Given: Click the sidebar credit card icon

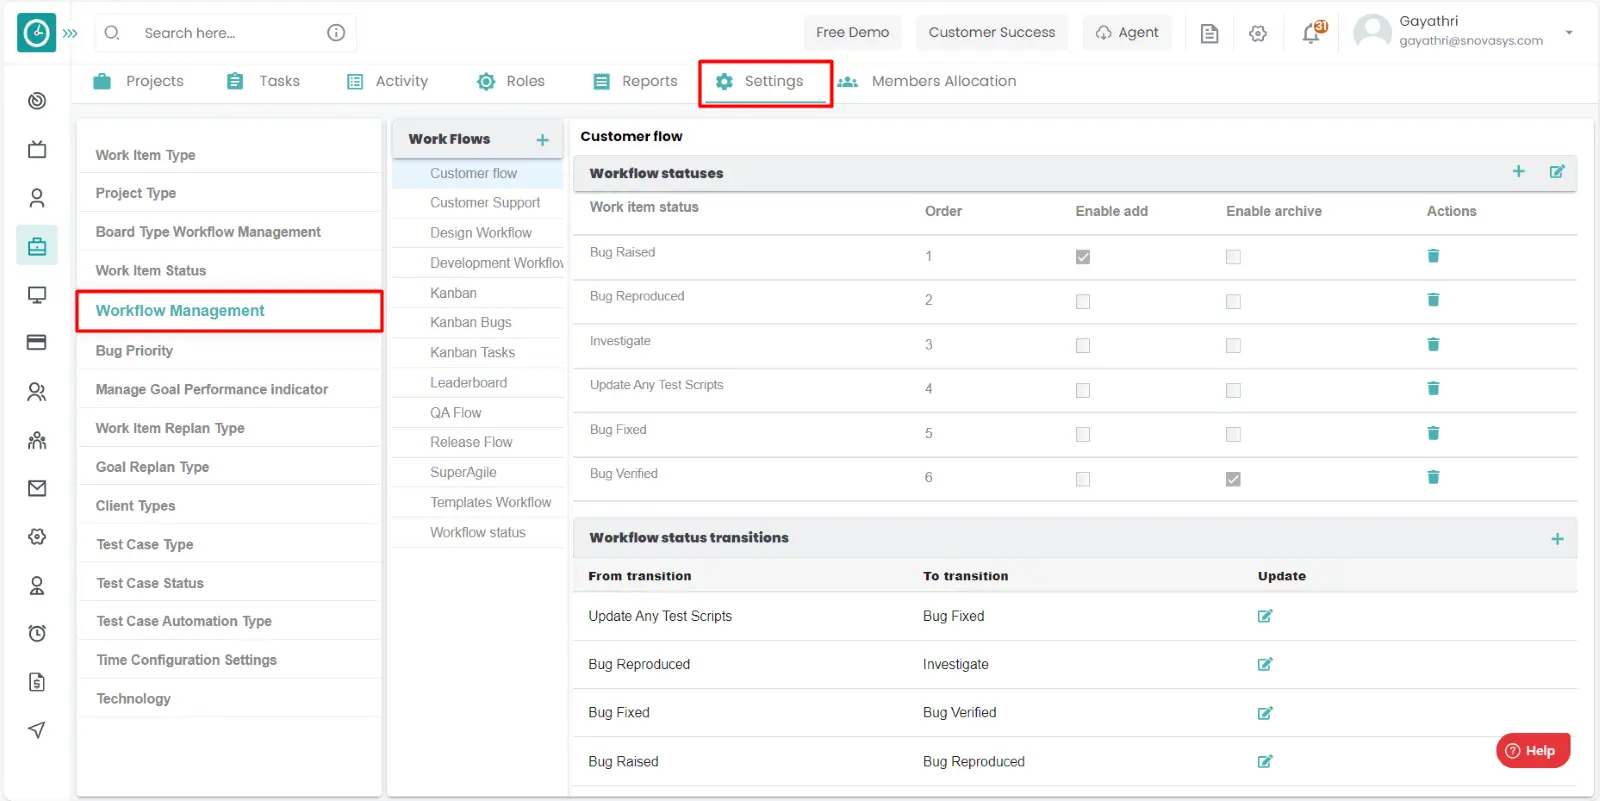Looking at the screenshot, I should [x=37, y=342].
